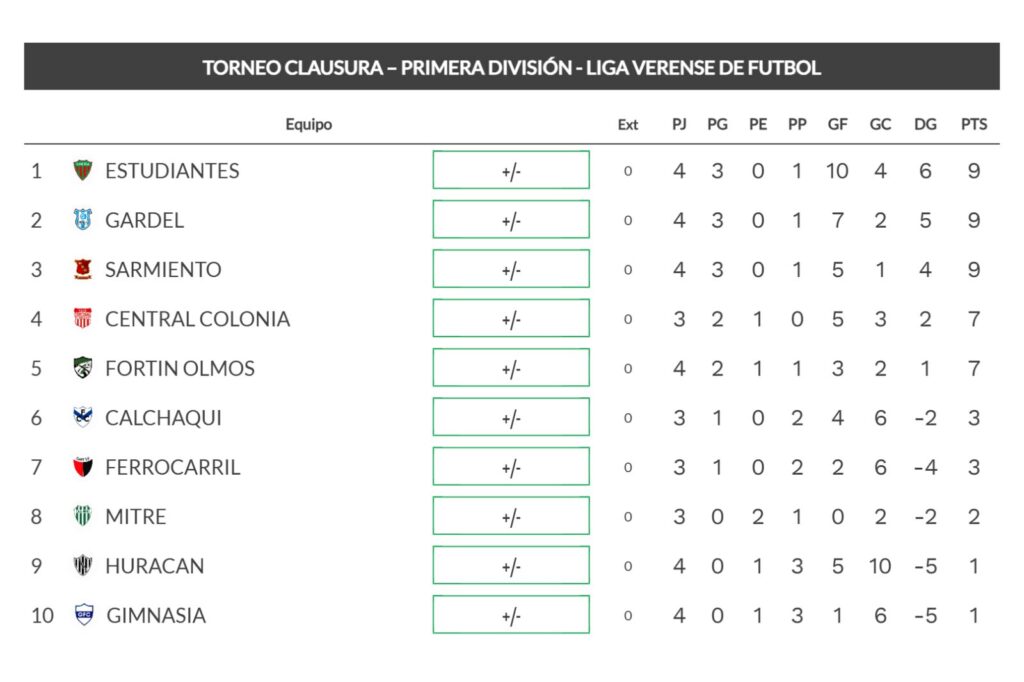Screen dimensions: 1024x682
Task: Click the Central Colonia crest icon
Action: pos(83,319)
